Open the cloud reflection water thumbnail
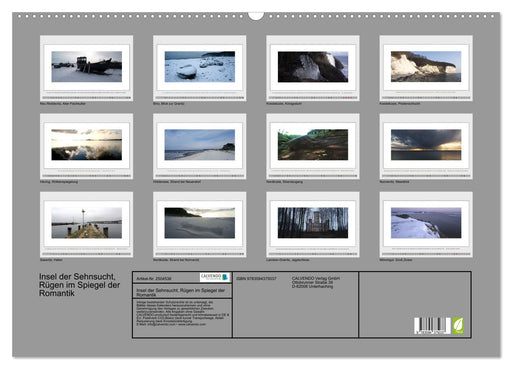Image resolution: width=512 pixels, height=369 pixels. pos(86,146)
